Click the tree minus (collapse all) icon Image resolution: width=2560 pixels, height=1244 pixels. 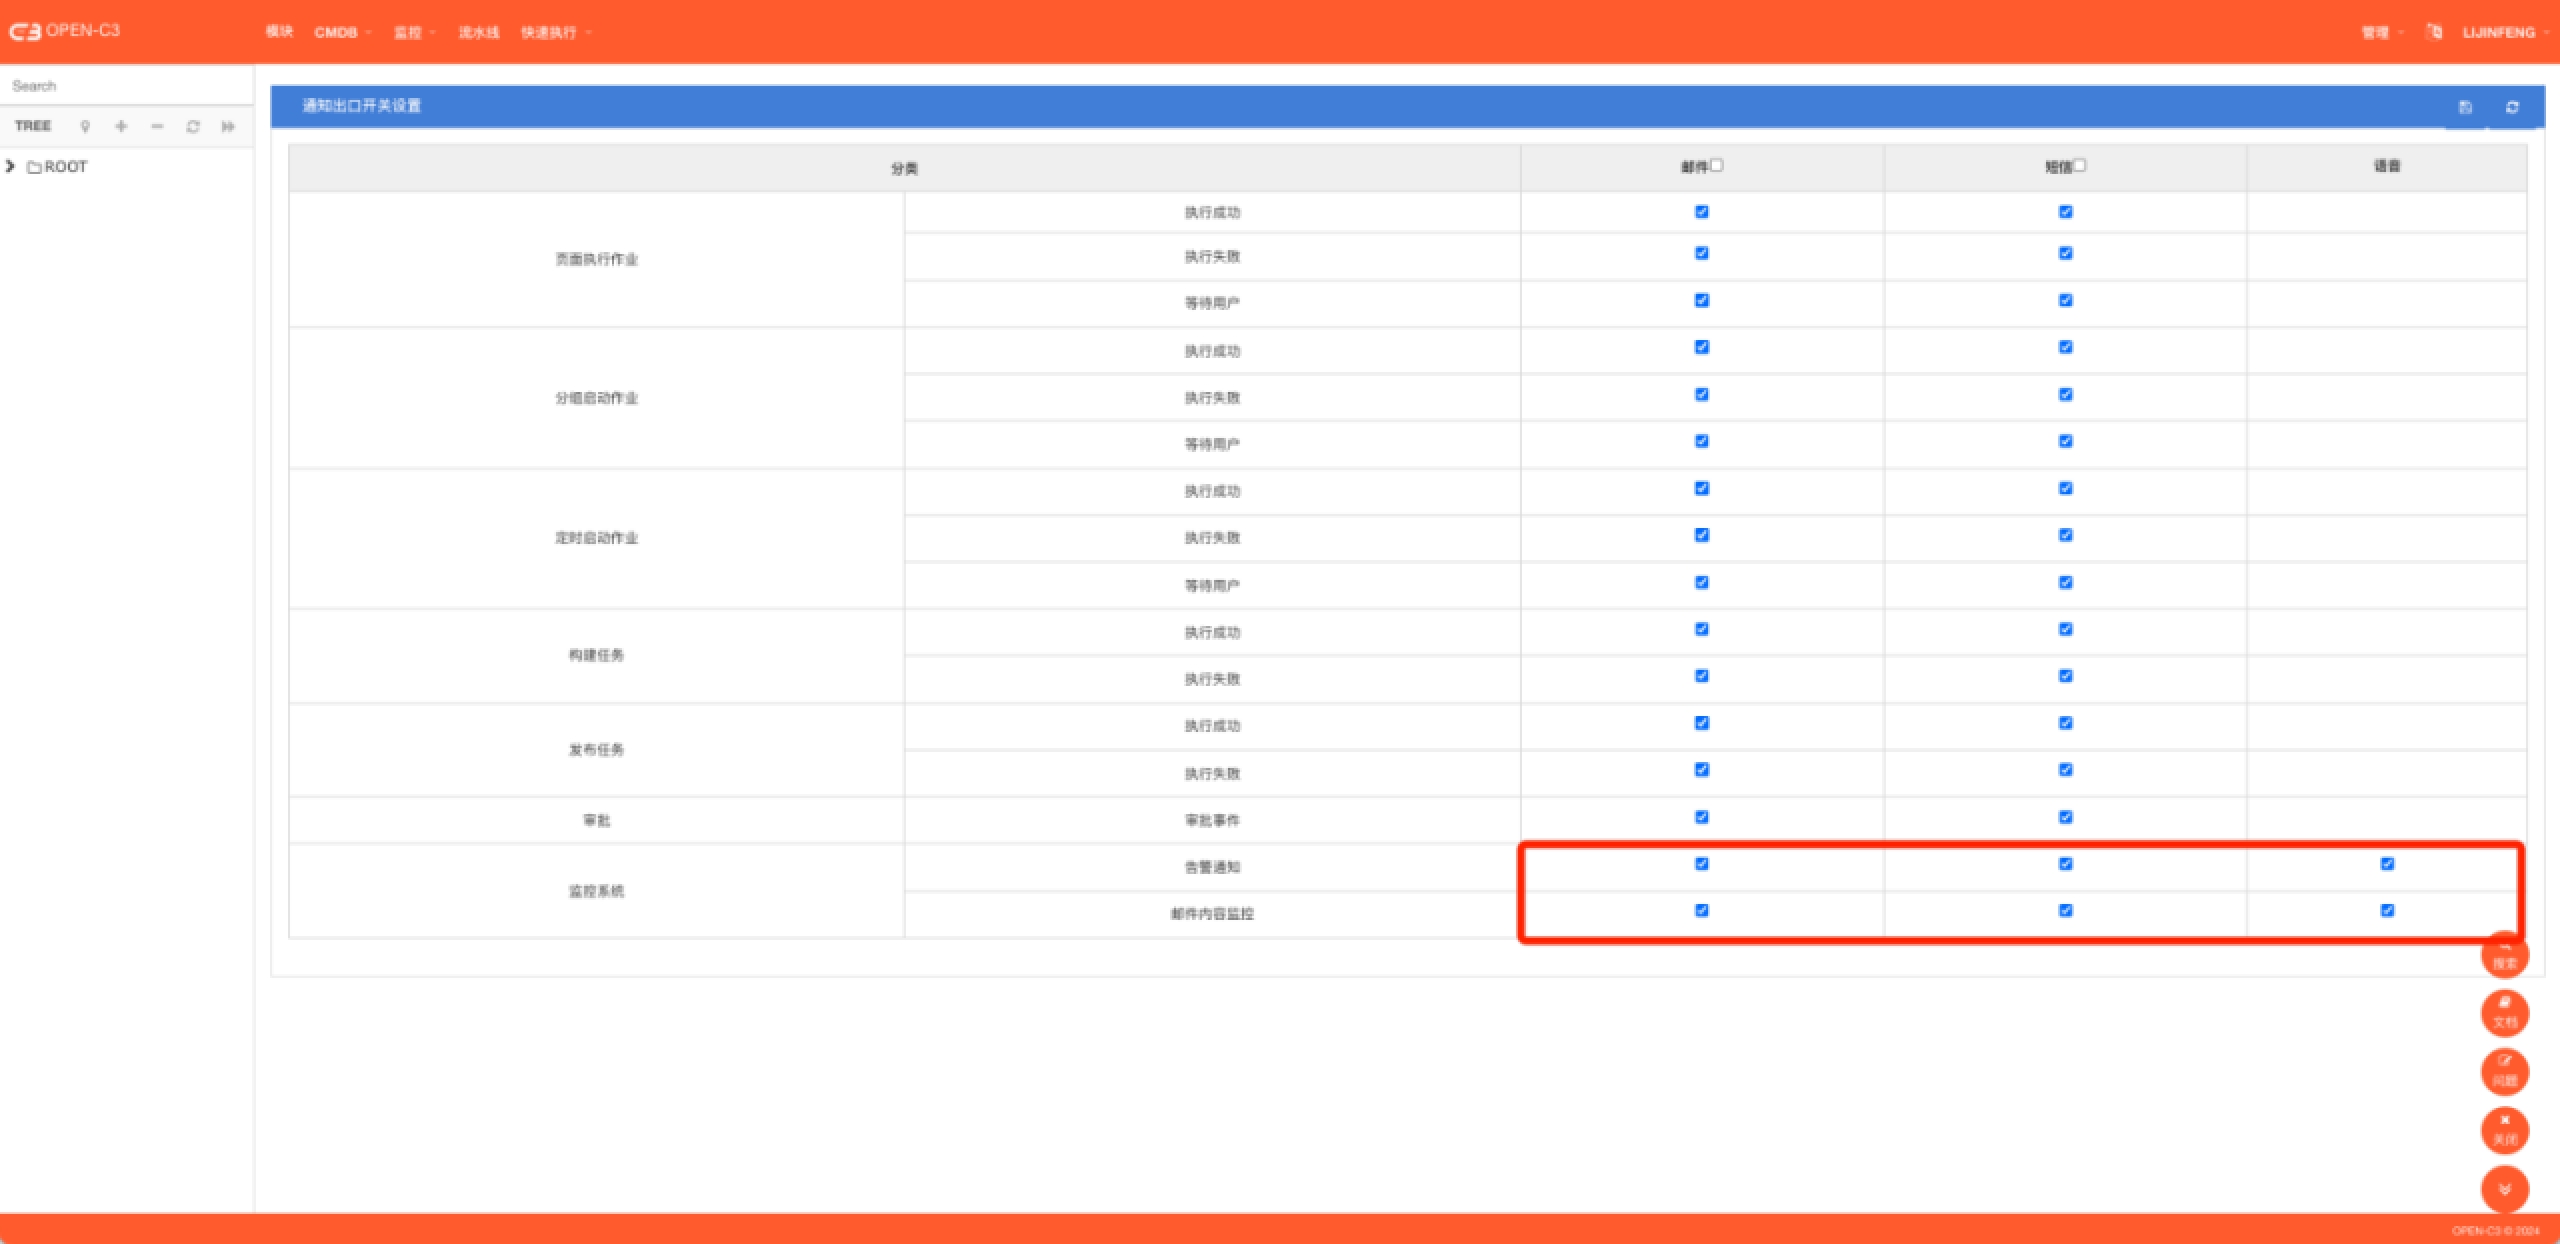pos(157,126)
